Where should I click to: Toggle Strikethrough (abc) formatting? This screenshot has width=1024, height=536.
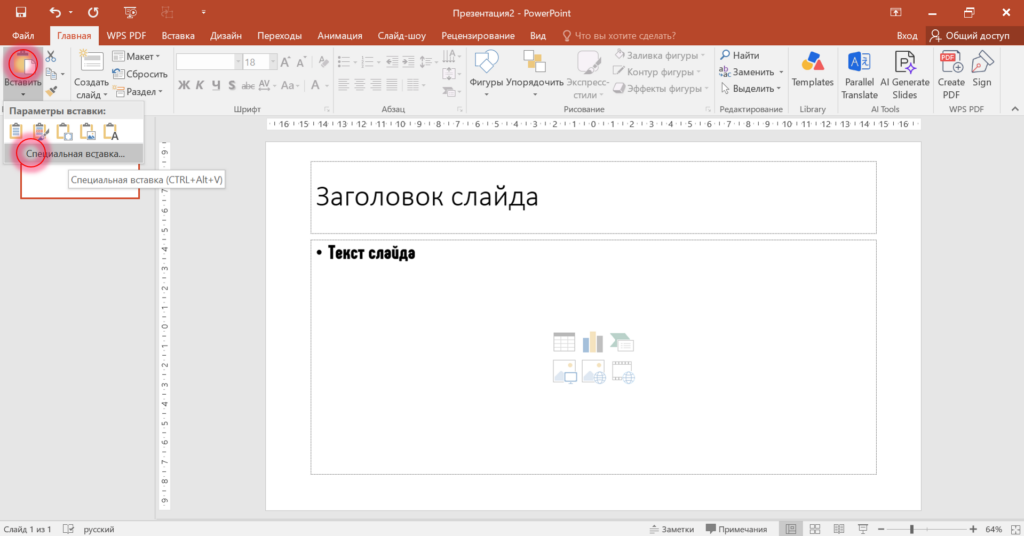point(248,85)
